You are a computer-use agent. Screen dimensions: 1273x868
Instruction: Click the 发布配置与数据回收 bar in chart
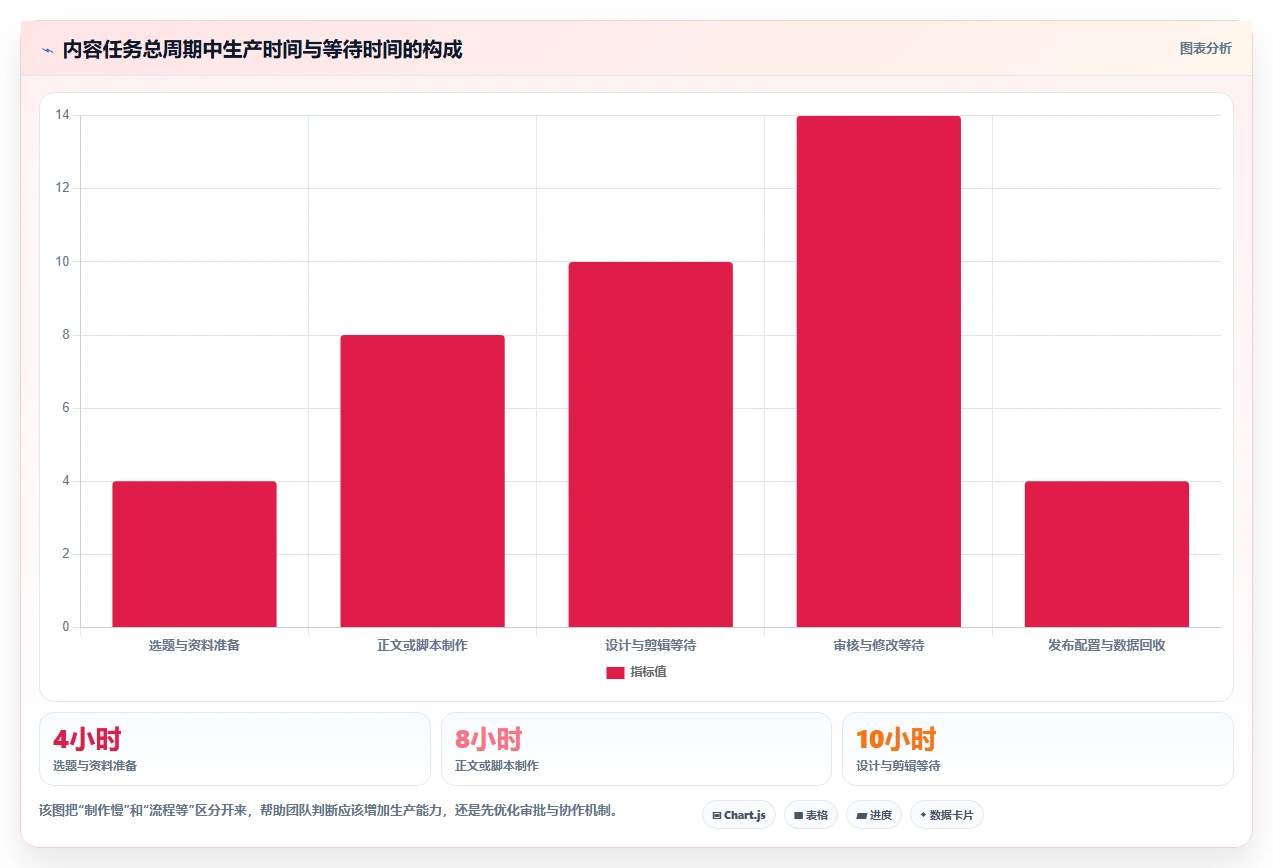point(1107,554)
